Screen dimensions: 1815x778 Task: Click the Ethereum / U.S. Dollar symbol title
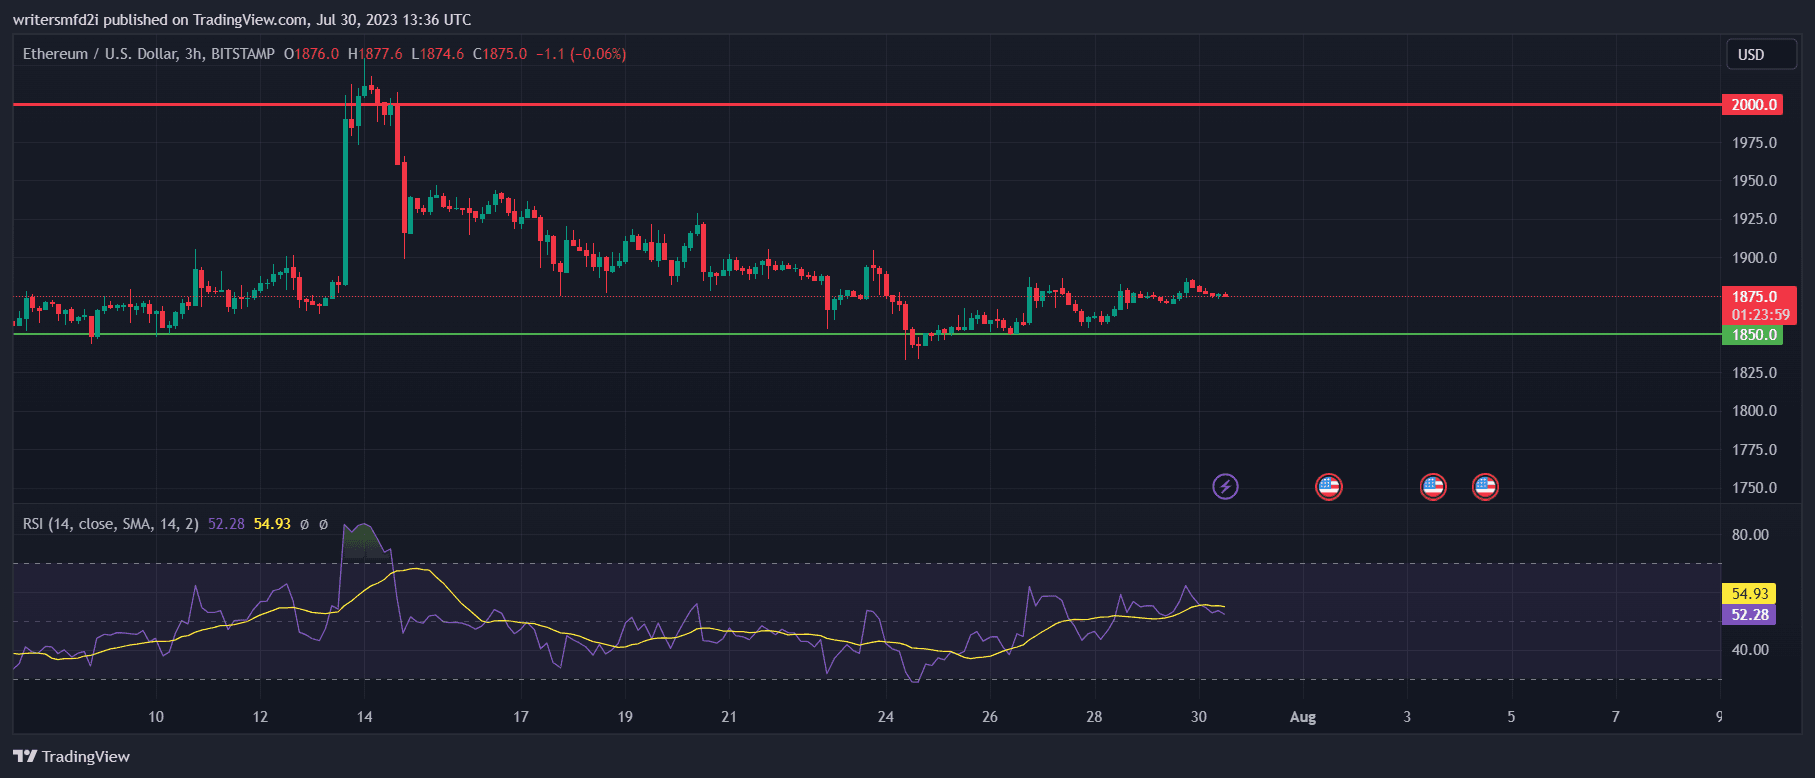coord(148,54)
